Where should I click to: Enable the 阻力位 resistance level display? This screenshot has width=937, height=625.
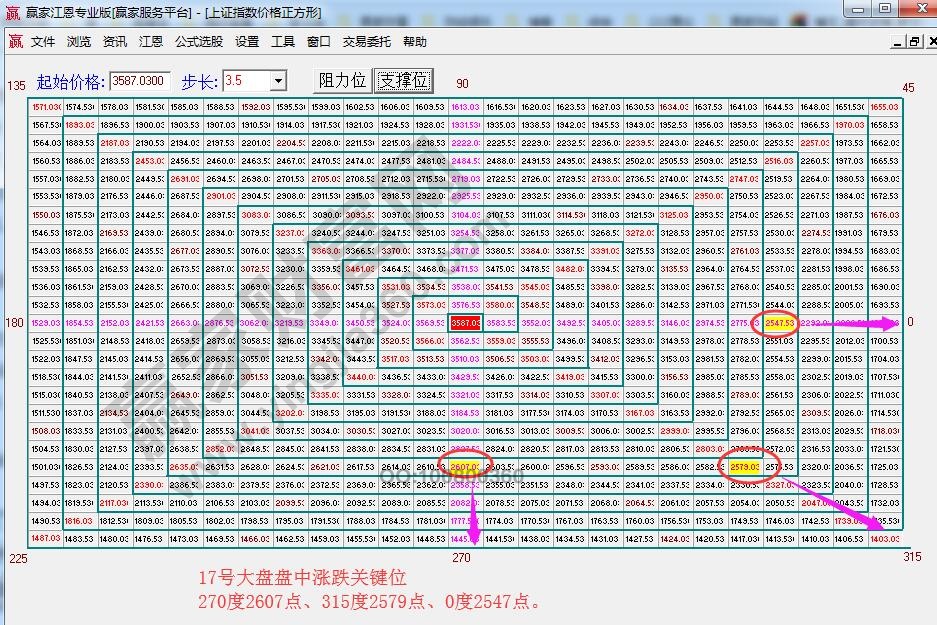click(341, 80)
